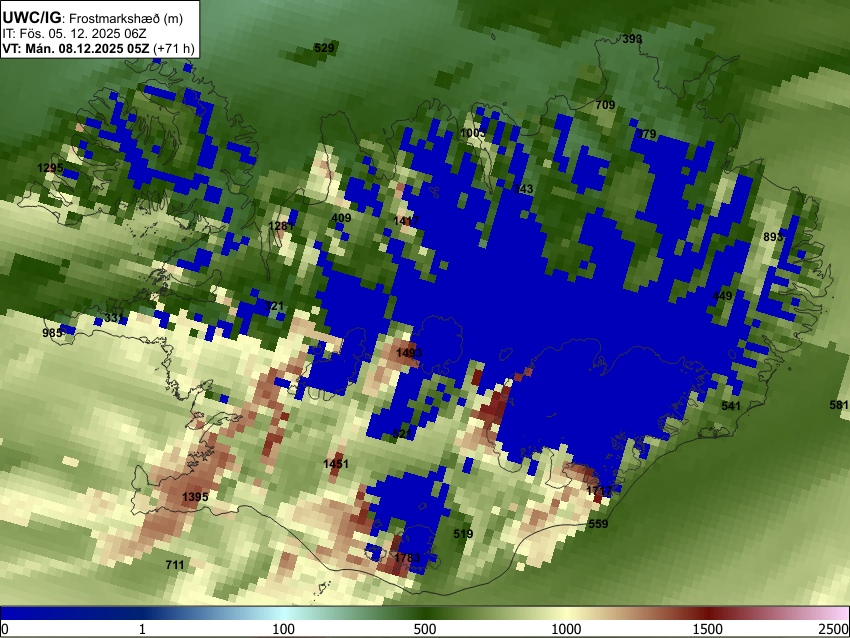Viewport: 850px width, 638px height.
Task: Click the map value 1783
Action: click(407, 558)
